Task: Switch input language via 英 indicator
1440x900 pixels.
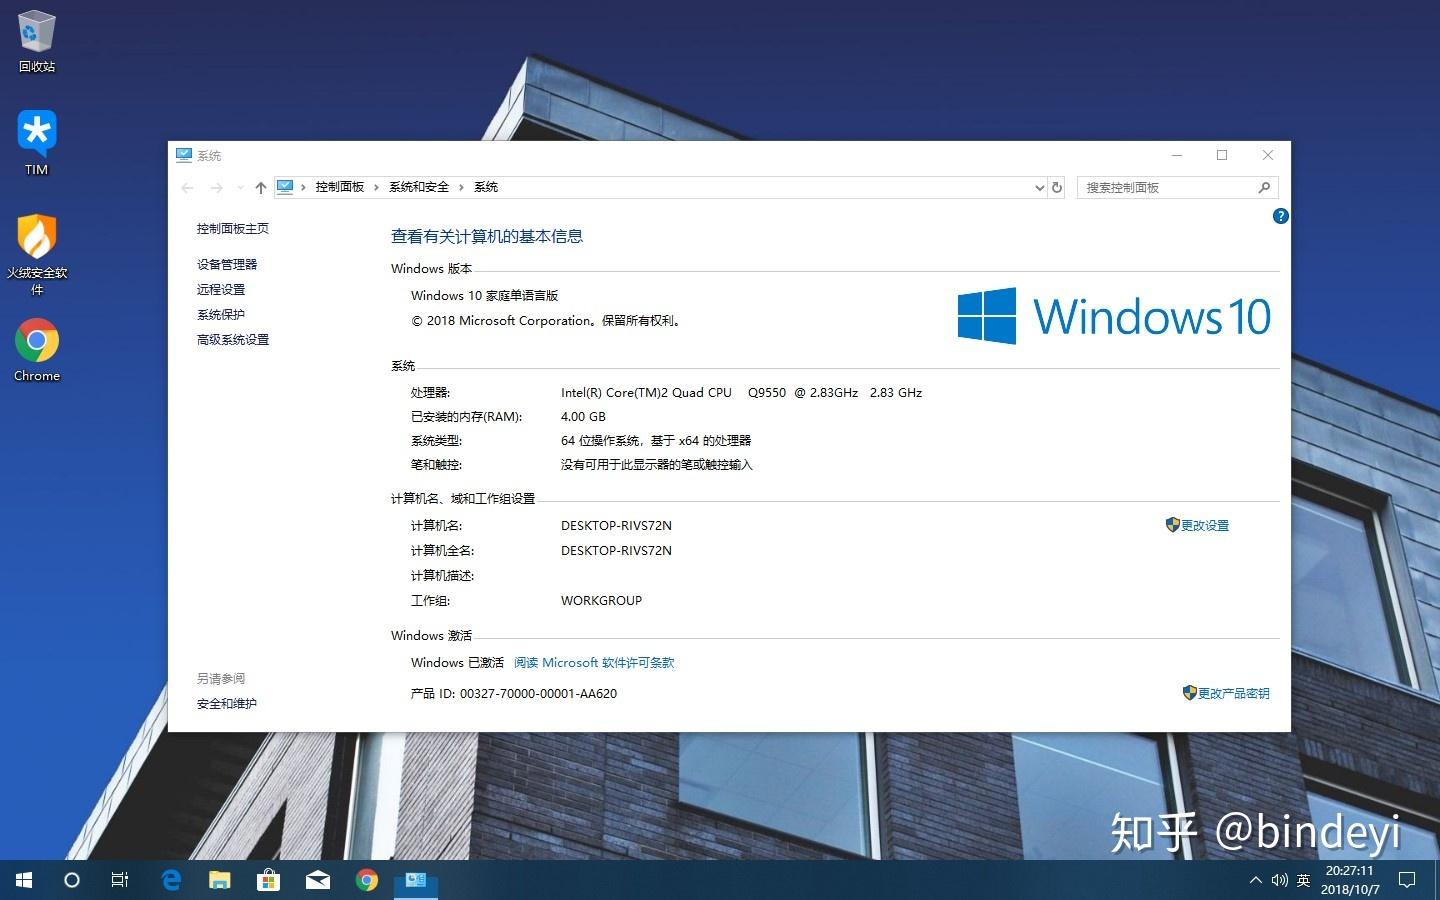Action: [1303, 880]
